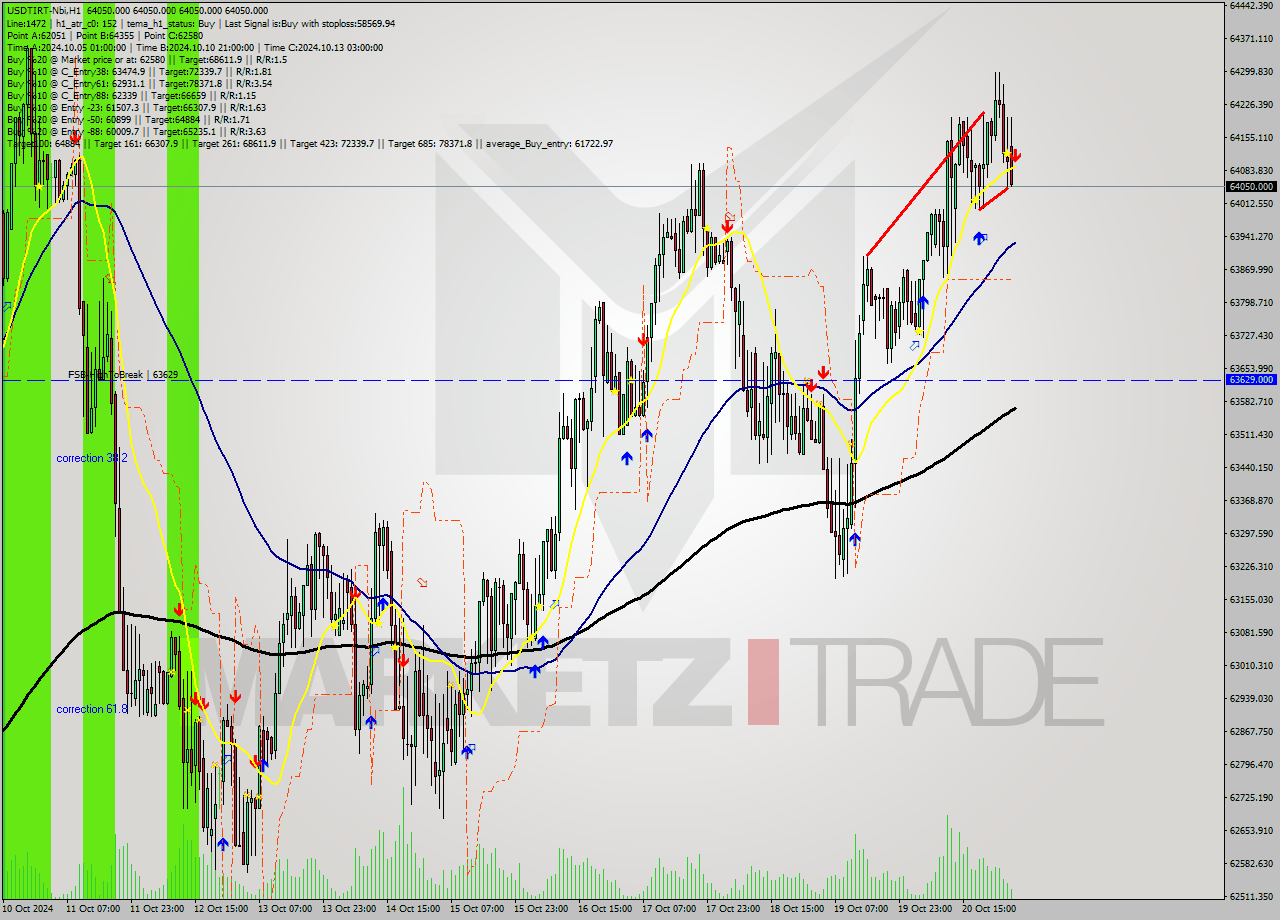The width and height of the screenshot is (1280, 920).
Task: Click the '19 Oct 07:00' time label
Action: [860, 909]
